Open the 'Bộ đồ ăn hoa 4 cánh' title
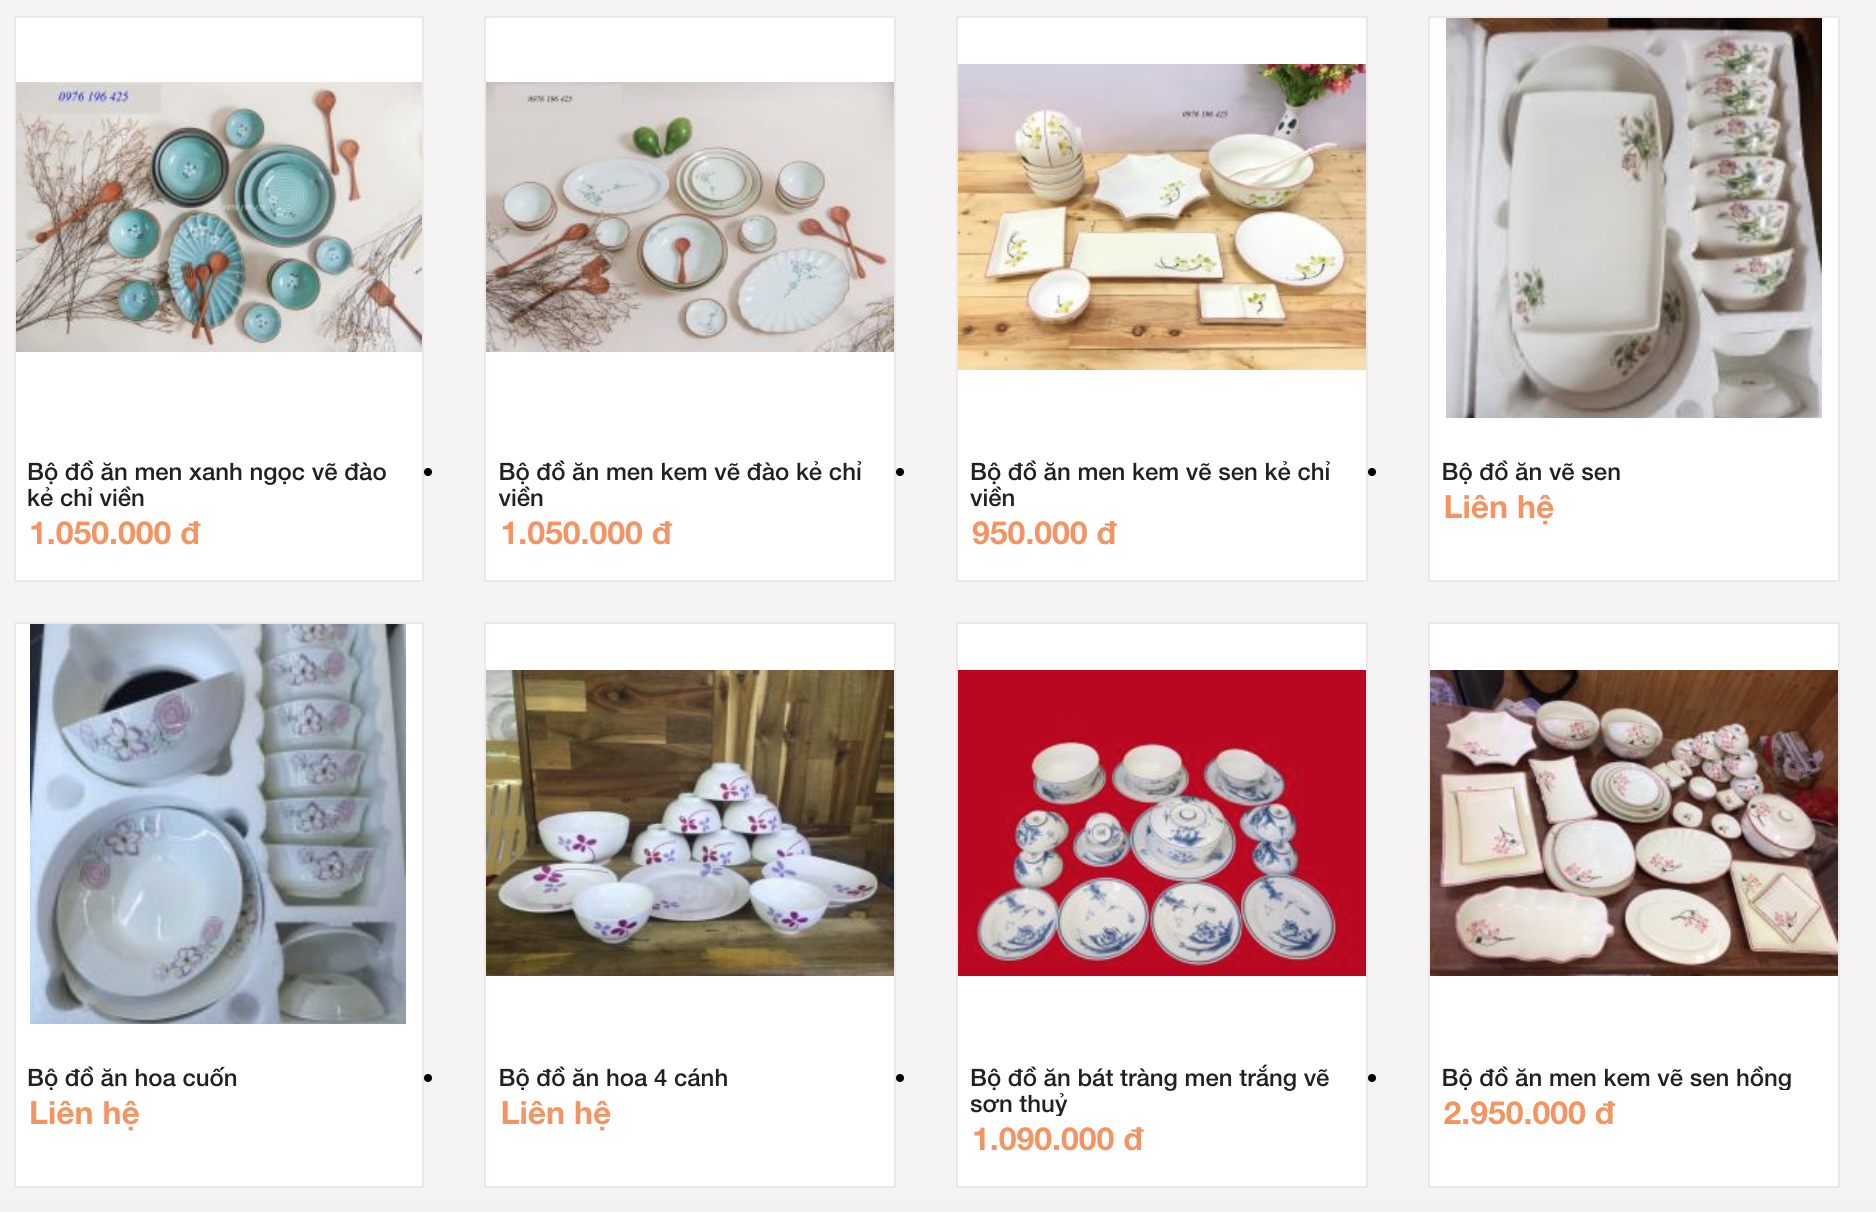Image resolution: width=1876 pixels, height=1212 pixels. (x=613, y=1078)
